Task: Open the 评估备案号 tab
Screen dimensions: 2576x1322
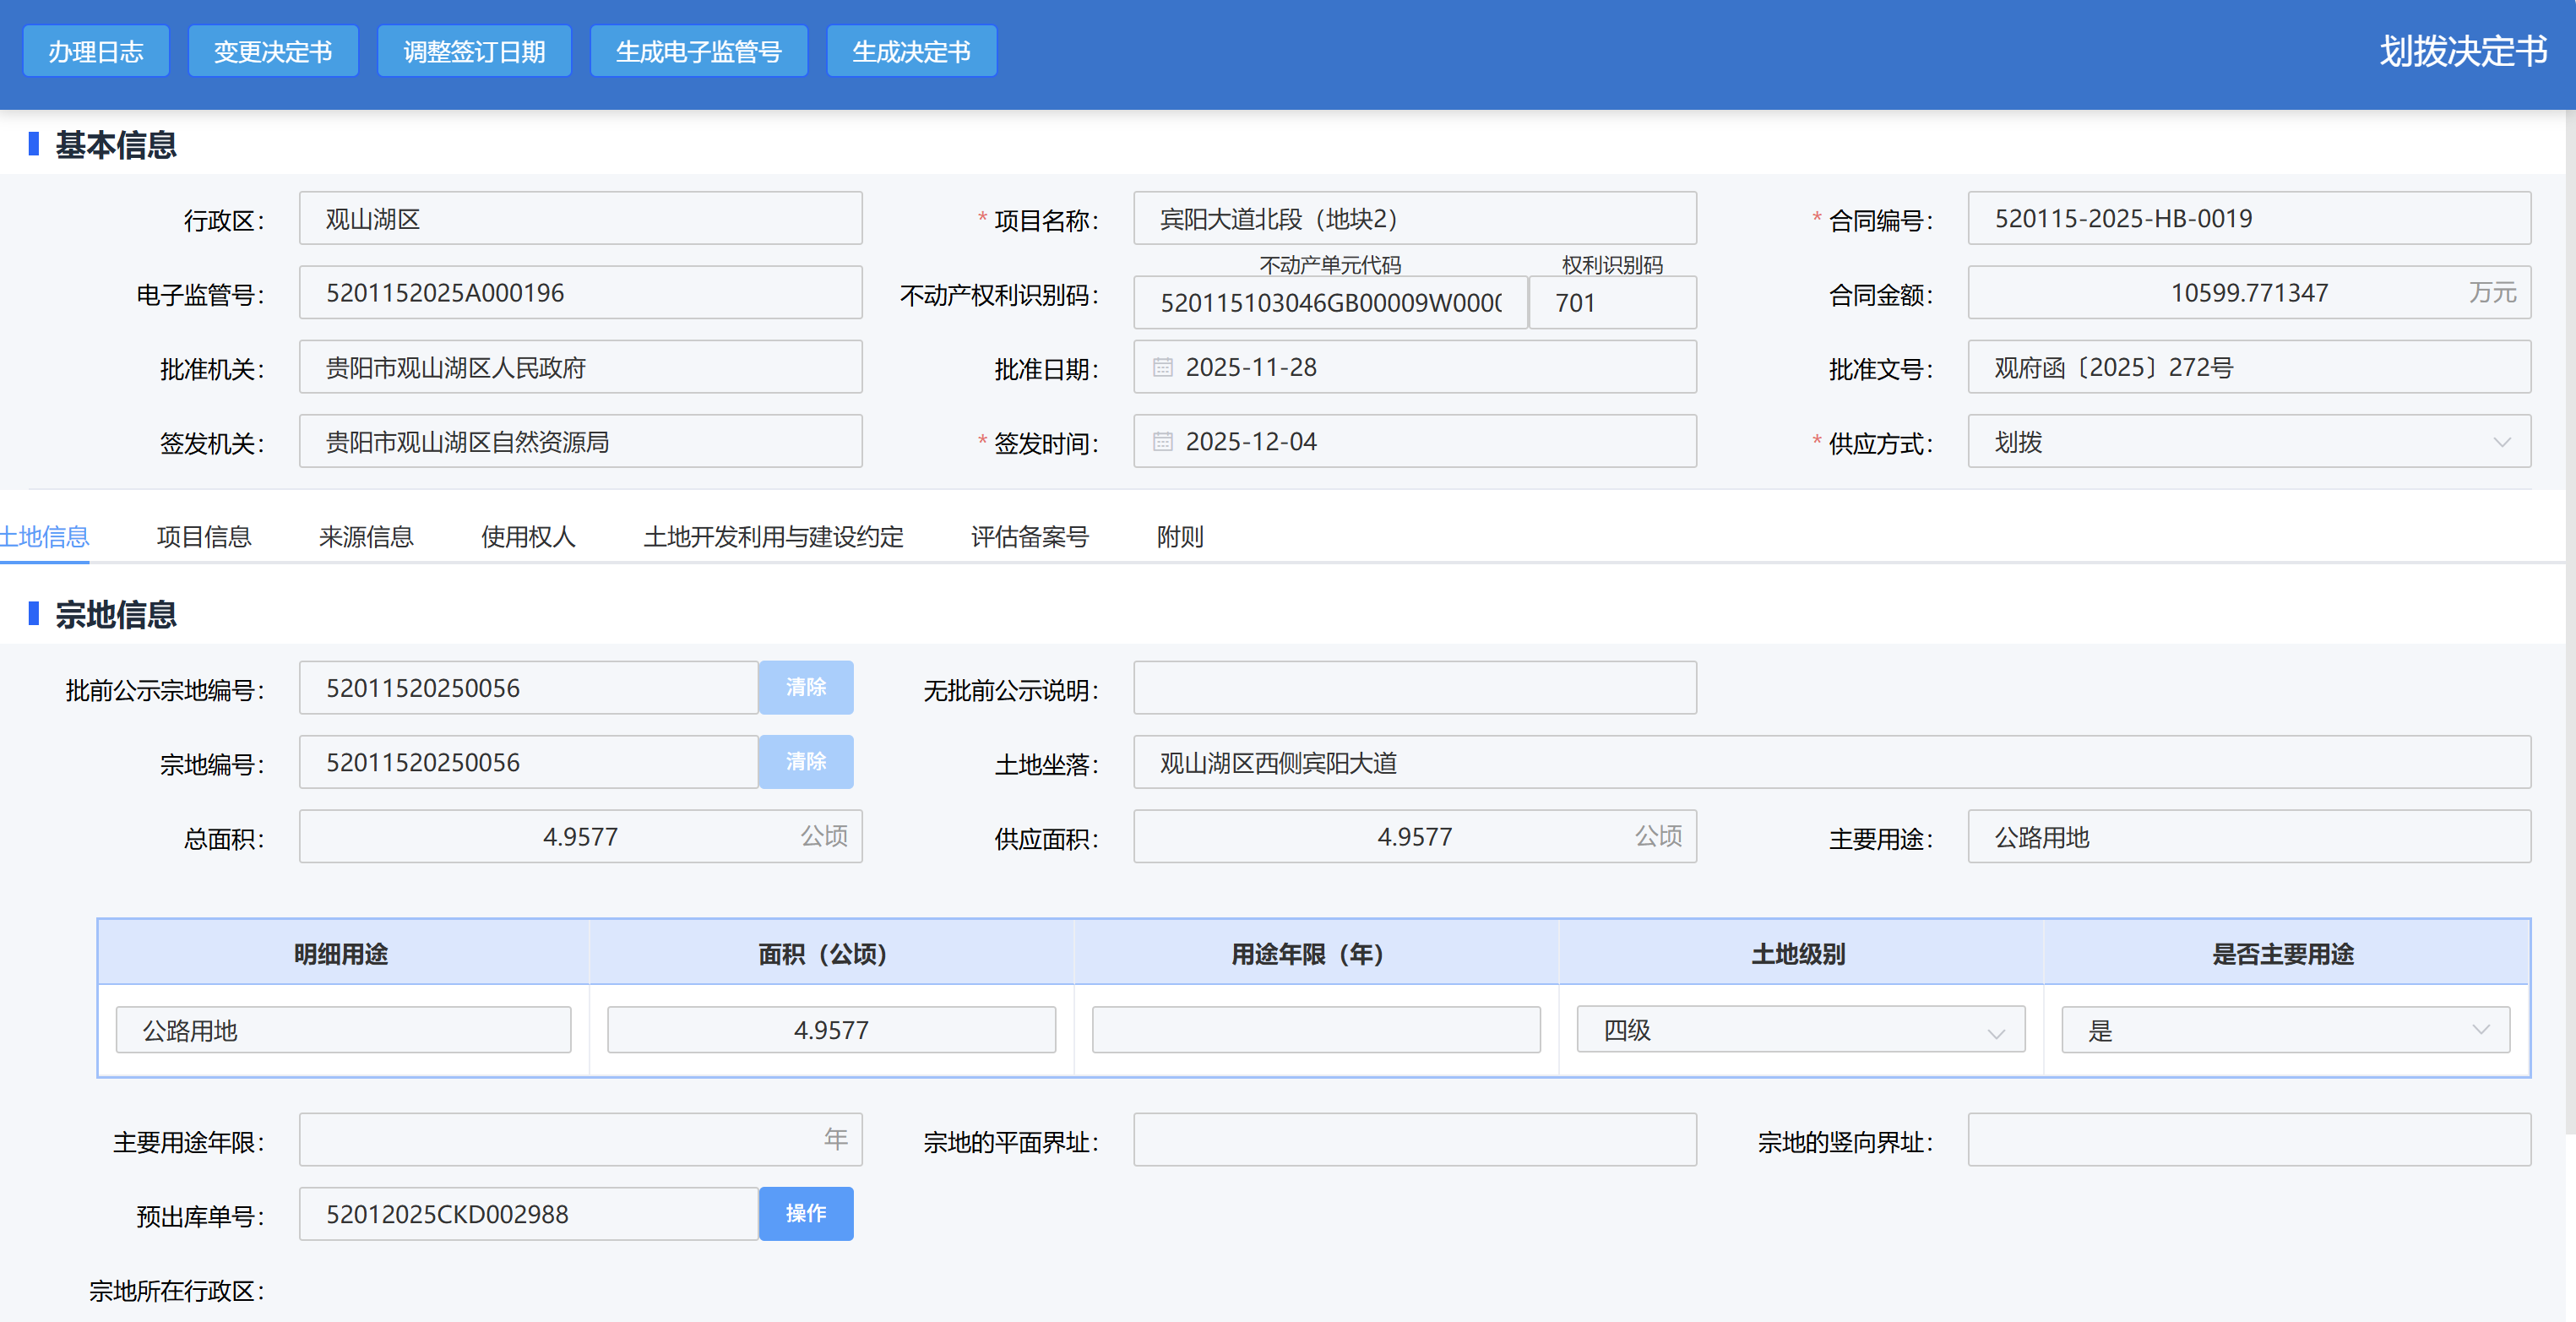Action: pos(1029,537)
